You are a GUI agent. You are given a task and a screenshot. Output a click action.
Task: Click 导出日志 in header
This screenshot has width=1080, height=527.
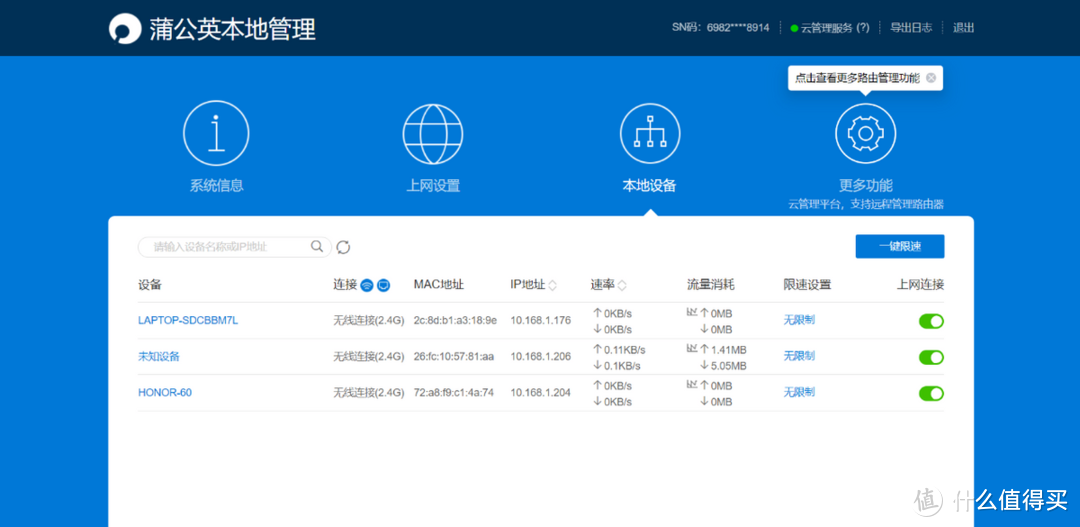(x=911, y=28)
